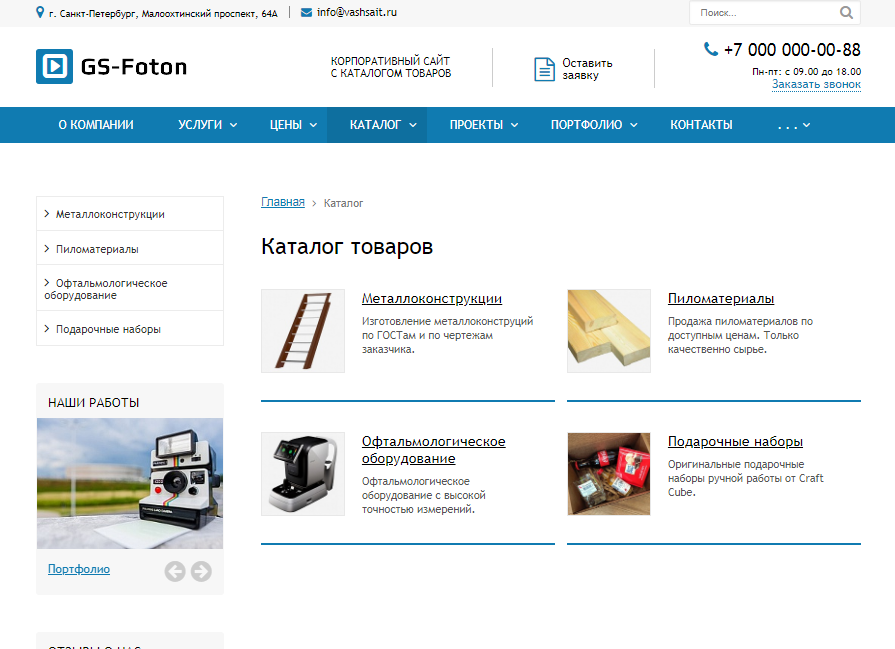Screen dimensions: 895x649
Task: Click the GS-Foton logo icon
Action: point(54,67)
